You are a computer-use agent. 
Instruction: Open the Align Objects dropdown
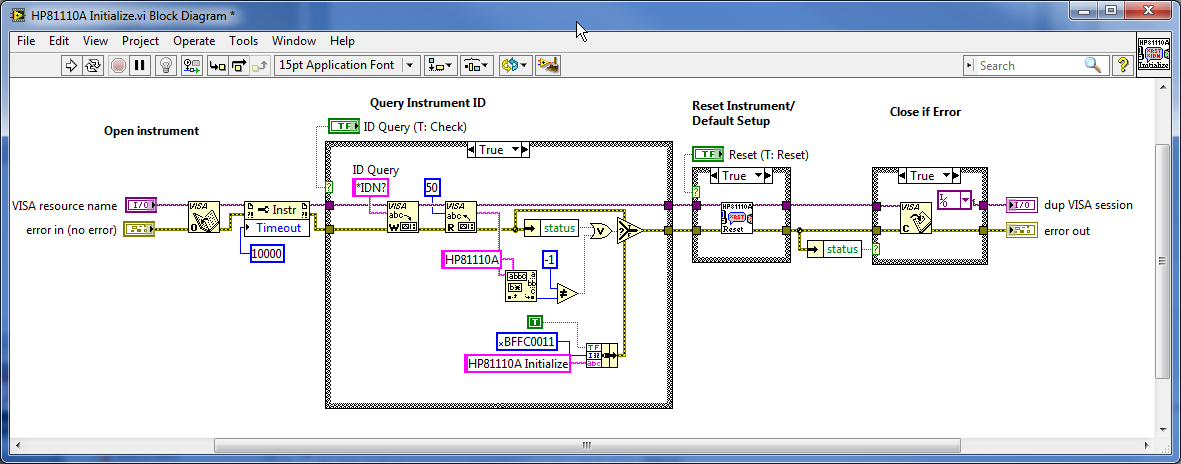pos(440,66)
